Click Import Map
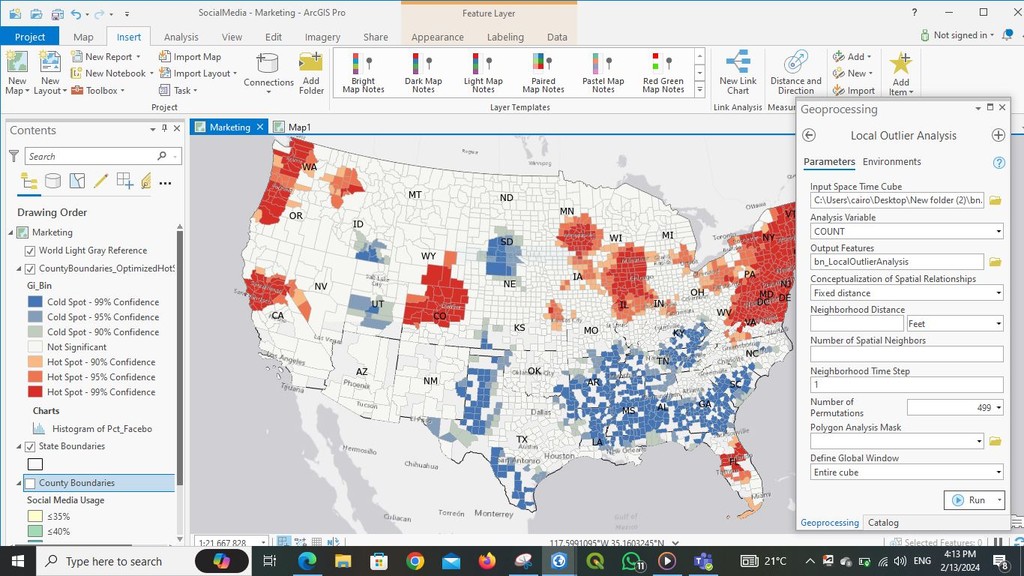Image resolution: width=1024 pixels, height=576 pixels. 190,57
